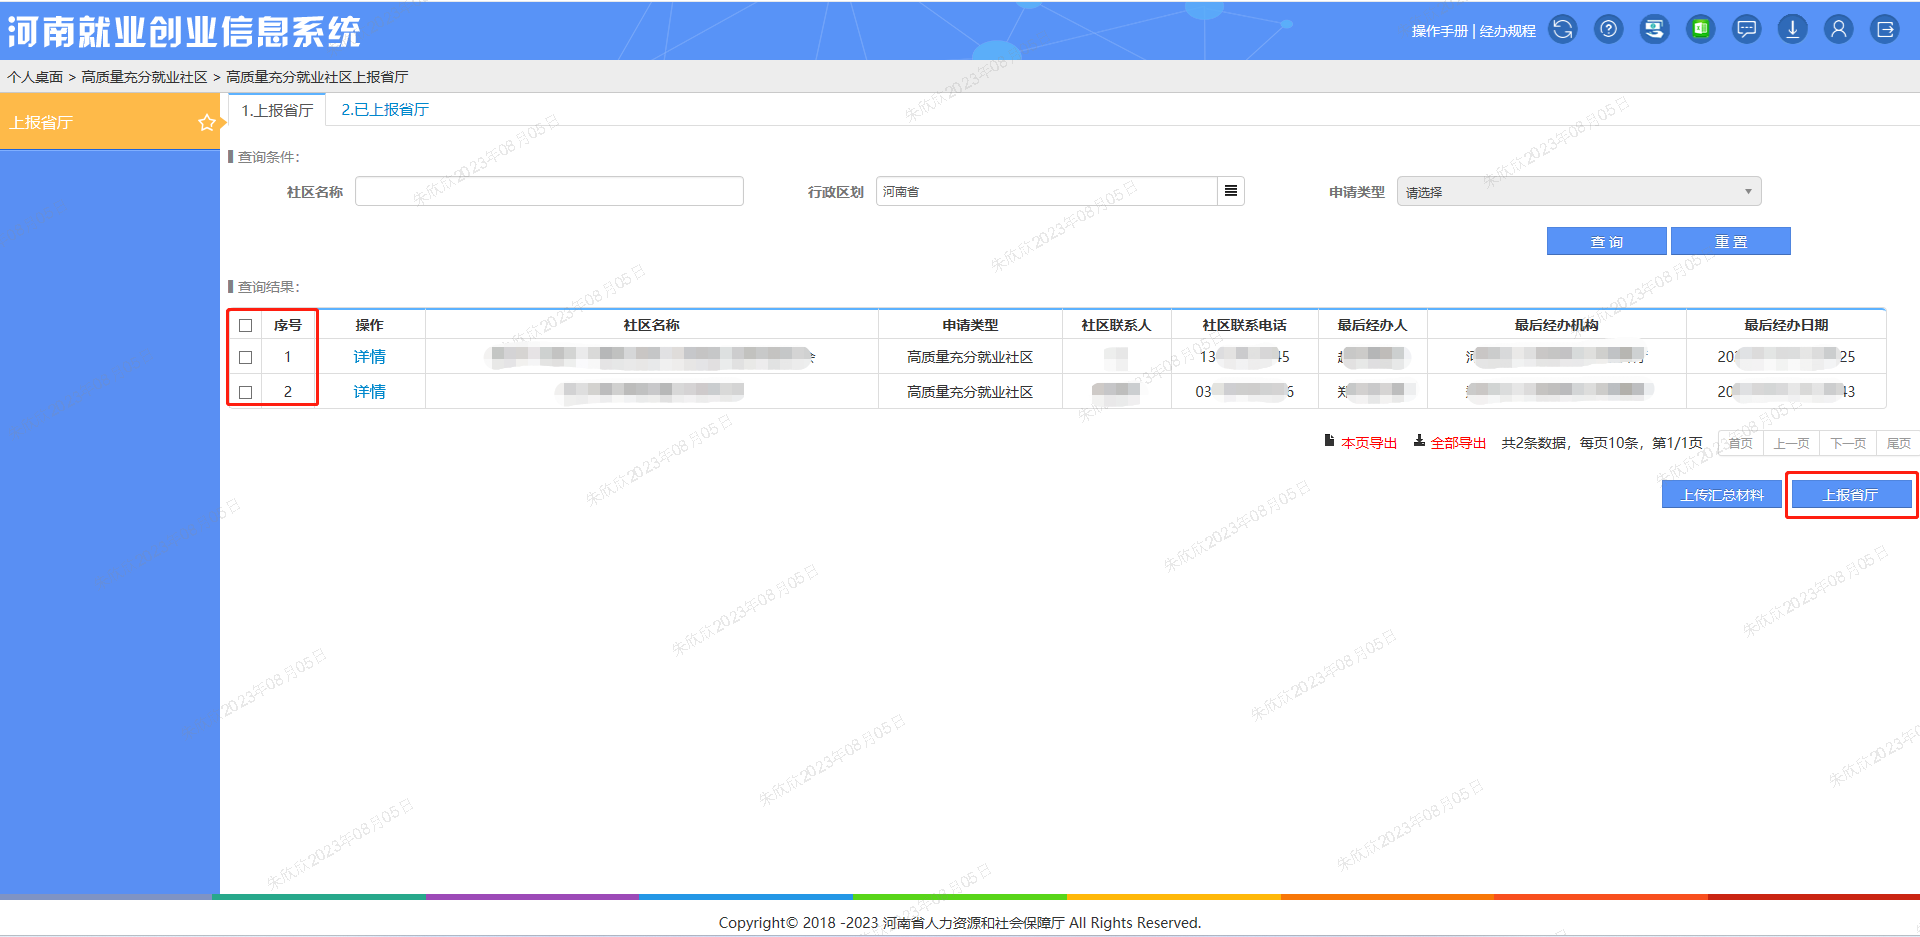1920x937 pixels.
Task: Open the 行政区划 region selector
Action: [1230, 191]
